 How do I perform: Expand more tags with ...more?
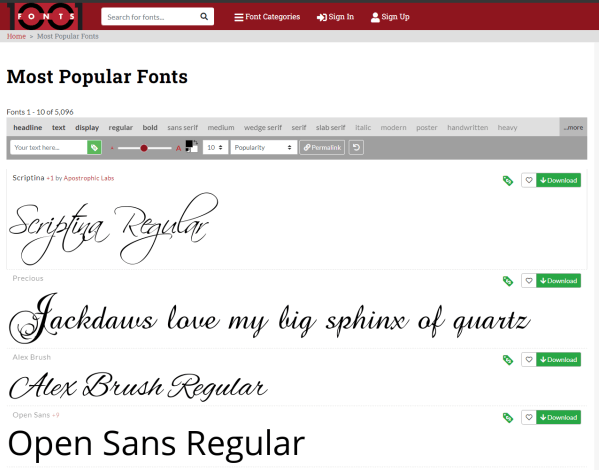coord(573,127)
